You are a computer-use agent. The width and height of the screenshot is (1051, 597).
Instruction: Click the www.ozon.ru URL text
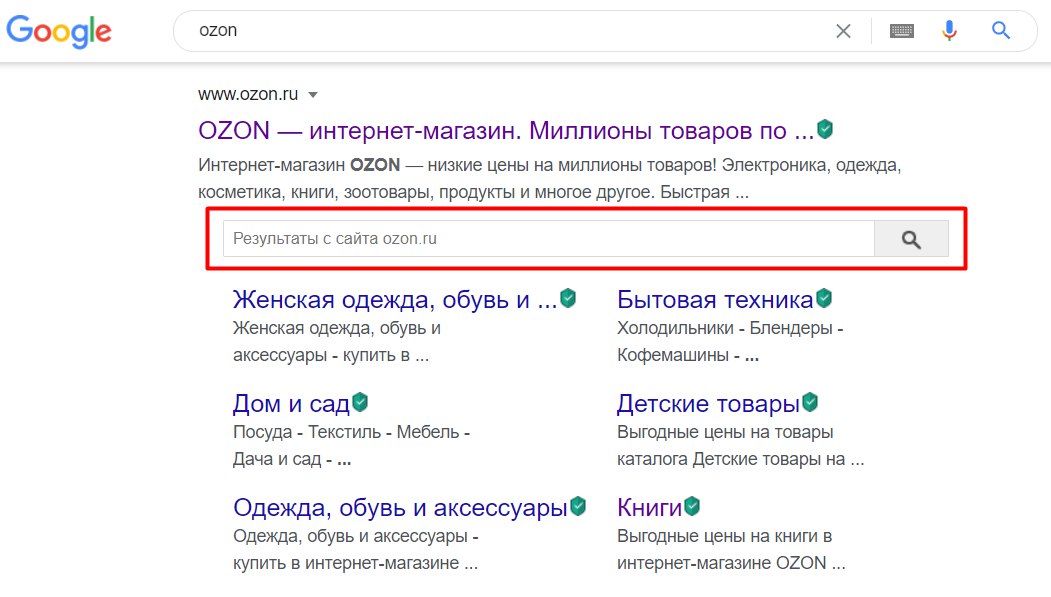click(x=248, y=94)
